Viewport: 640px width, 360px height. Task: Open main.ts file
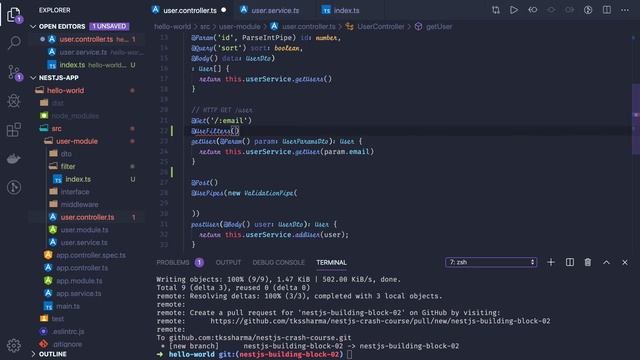68,306
